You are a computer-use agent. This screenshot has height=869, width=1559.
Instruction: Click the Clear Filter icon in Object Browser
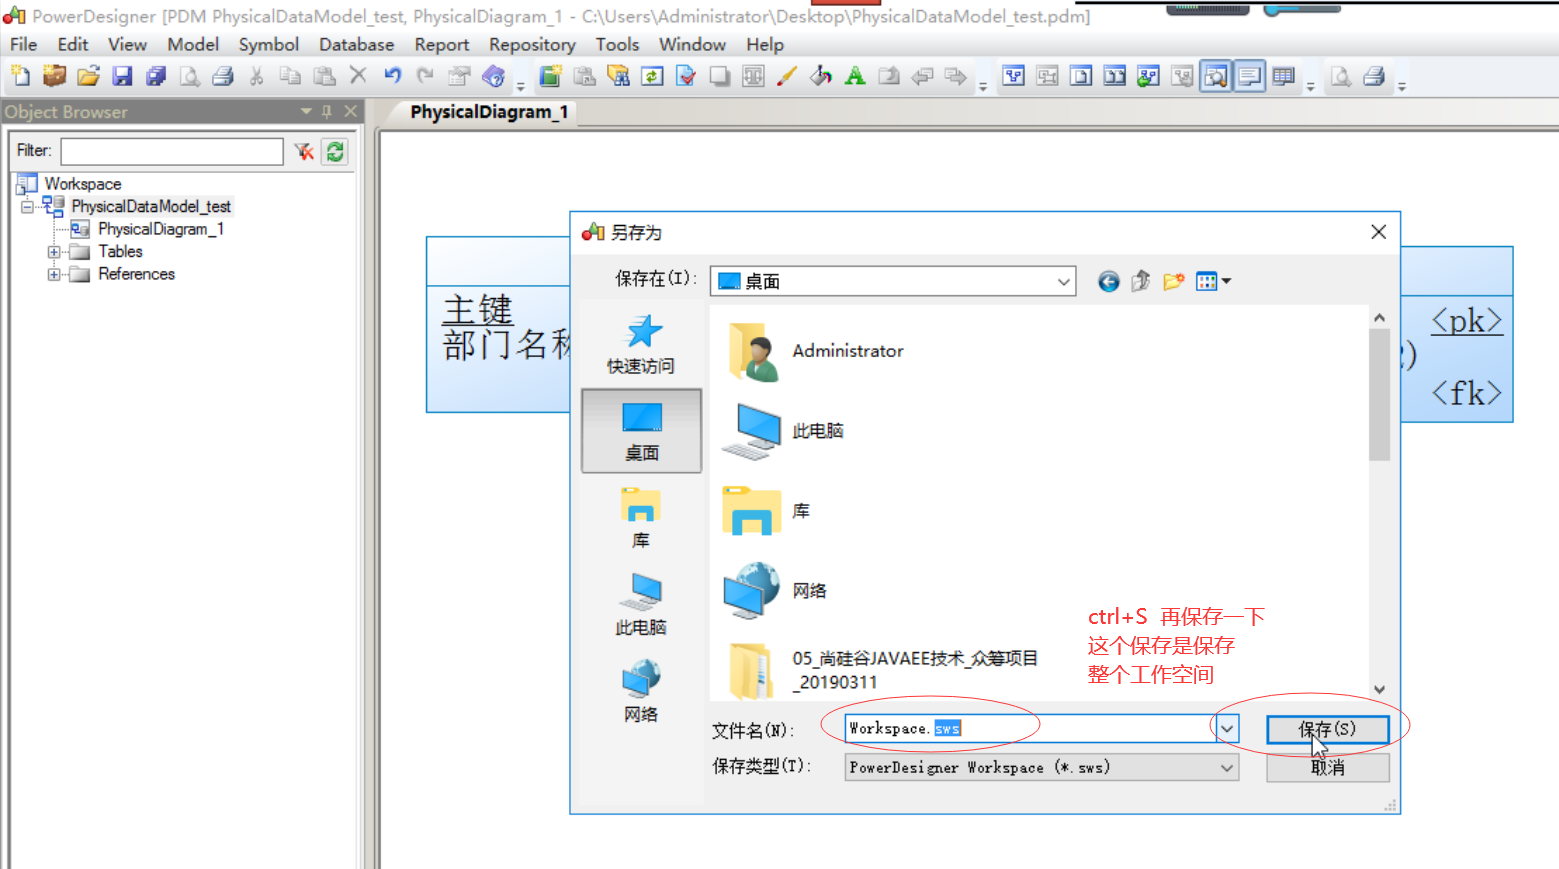click(x=304, y=151)
